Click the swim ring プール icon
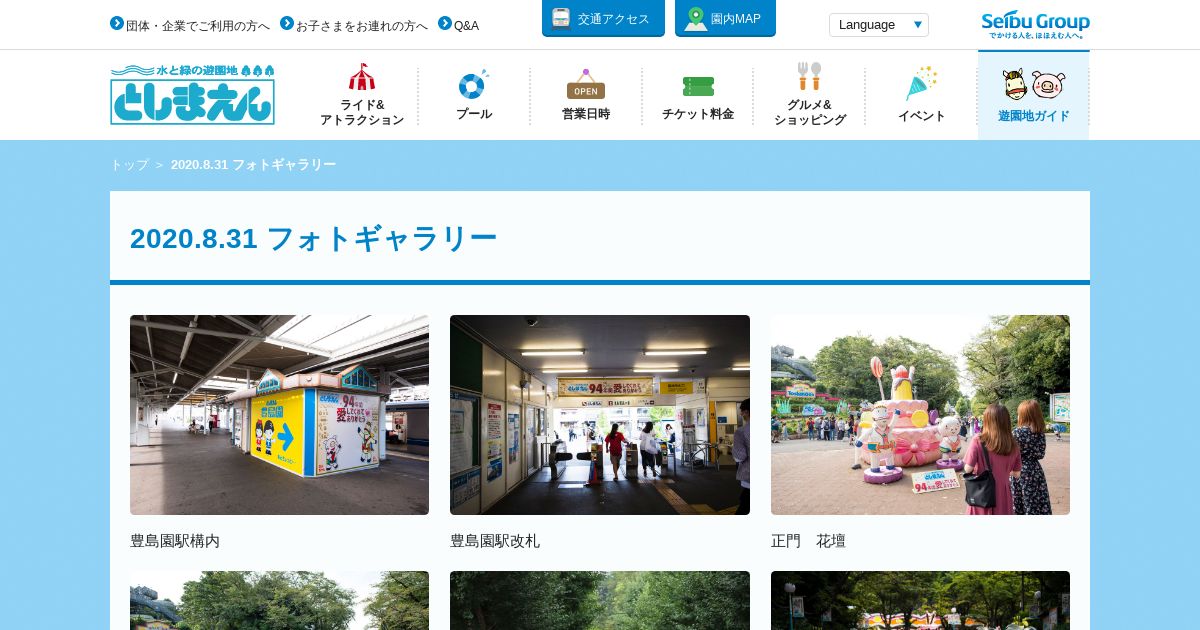 (x=473, y=84)
